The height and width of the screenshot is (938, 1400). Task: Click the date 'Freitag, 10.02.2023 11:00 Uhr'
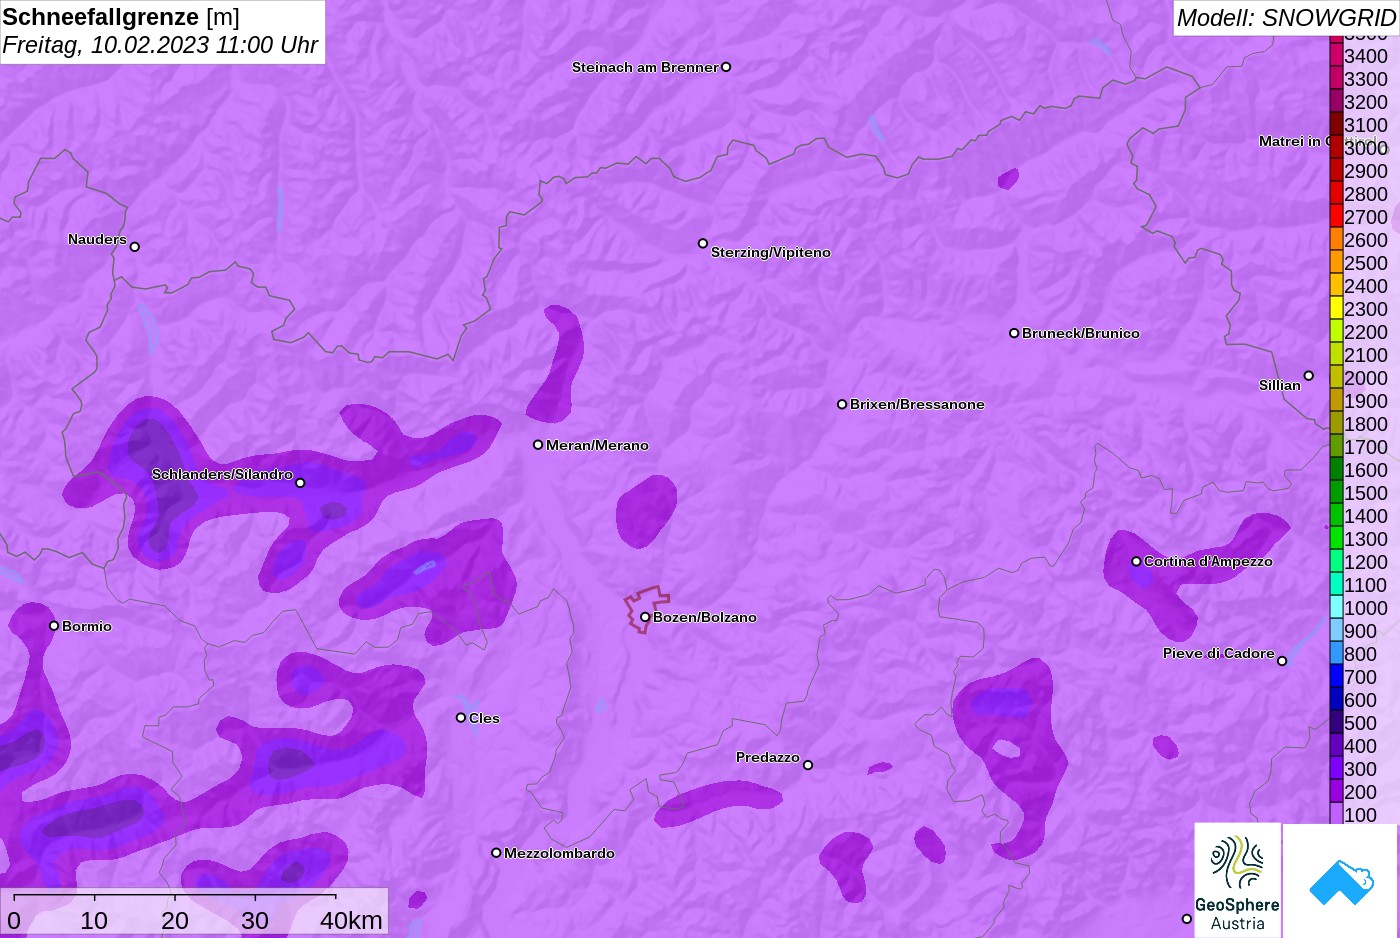click(160, 45)
